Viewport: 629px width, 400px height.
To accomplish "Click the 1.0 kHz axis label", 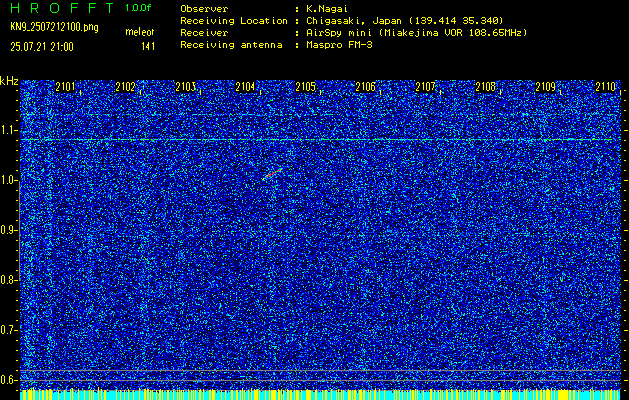I will tap(8, 180).
